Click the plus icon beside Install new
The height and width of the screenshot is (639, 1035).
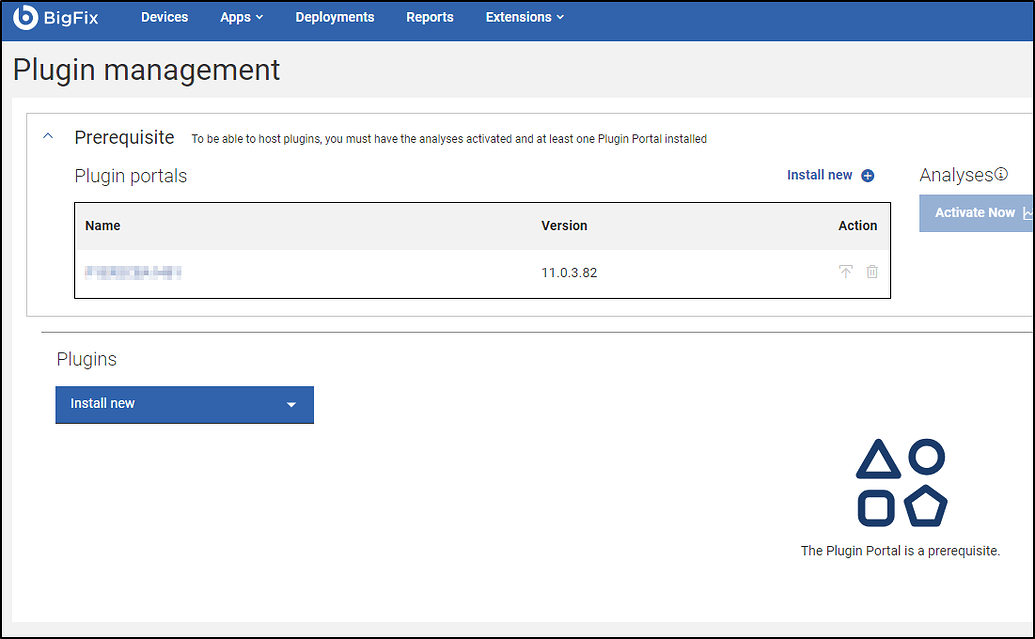[x=867, y=175]
